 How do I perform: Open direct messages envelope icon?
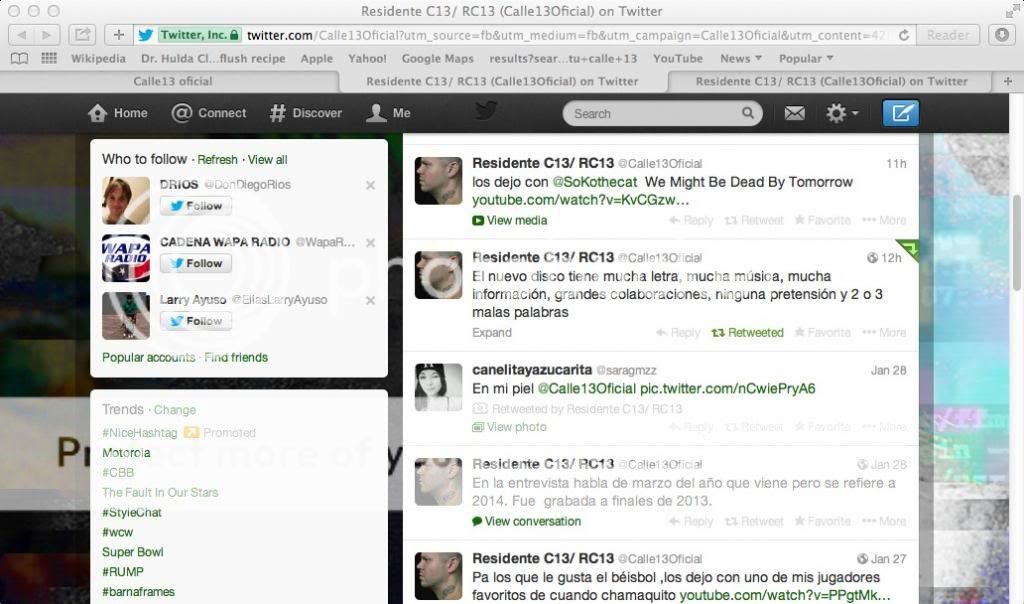(794, 114)
